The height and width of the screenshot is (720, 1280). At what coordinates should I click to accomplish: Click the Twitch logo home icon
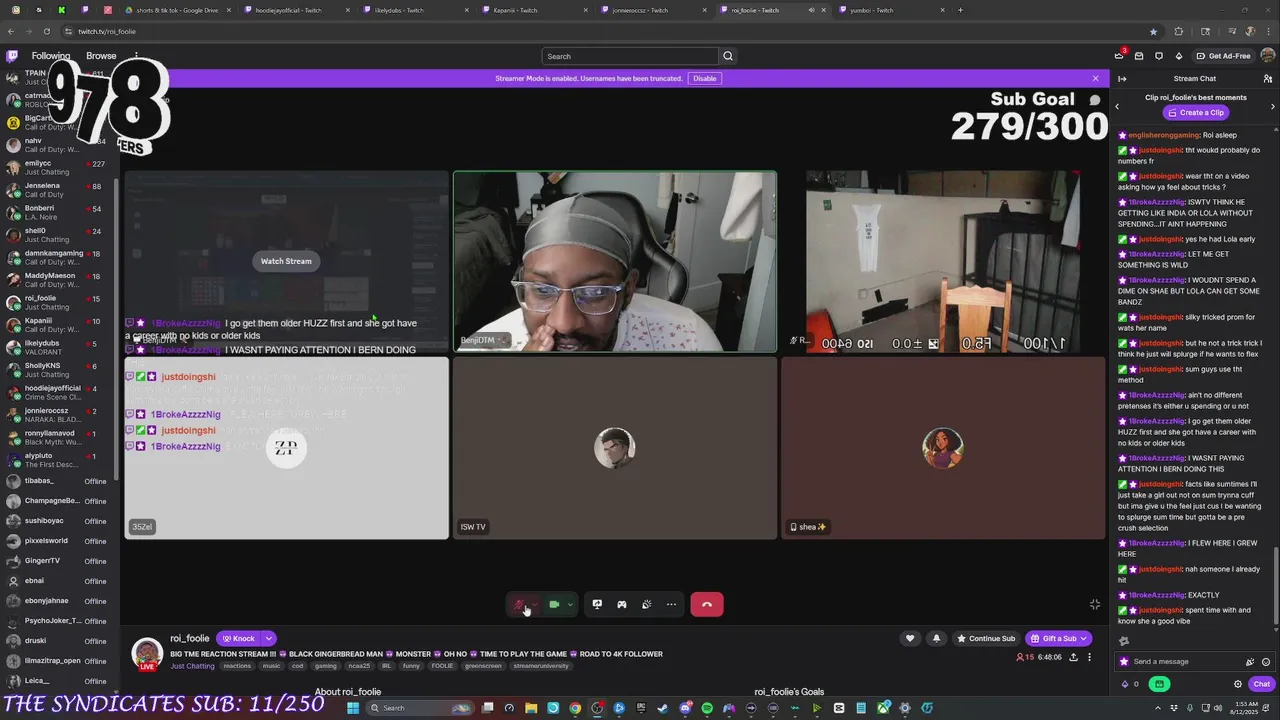click(x=12, y=56)
